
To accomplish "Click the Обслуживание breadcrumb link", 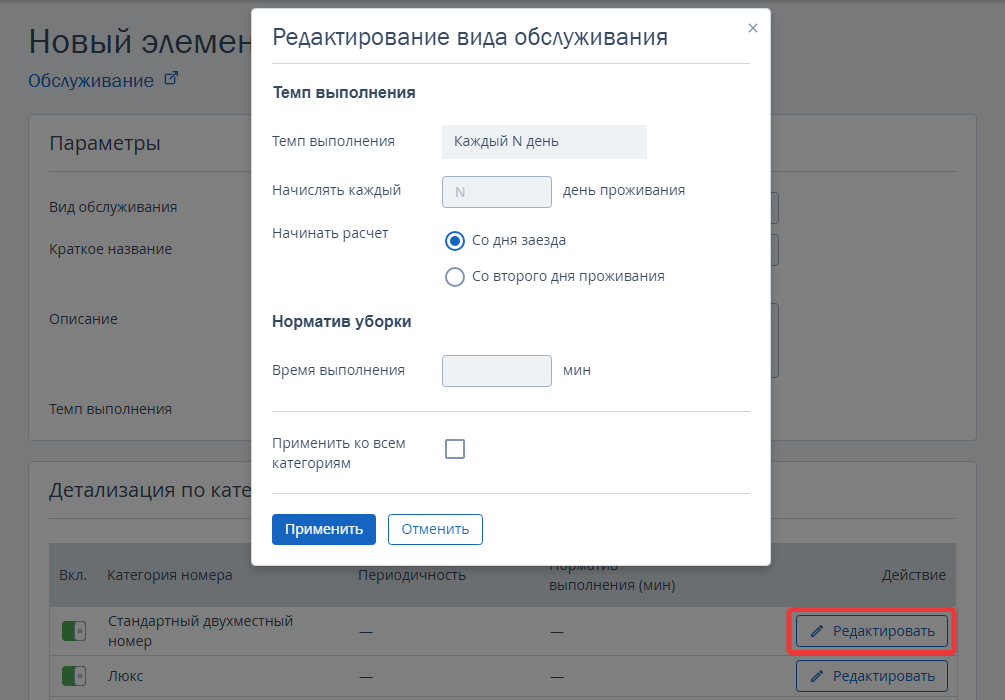I will pyautogui.click(x=91, y=81).
